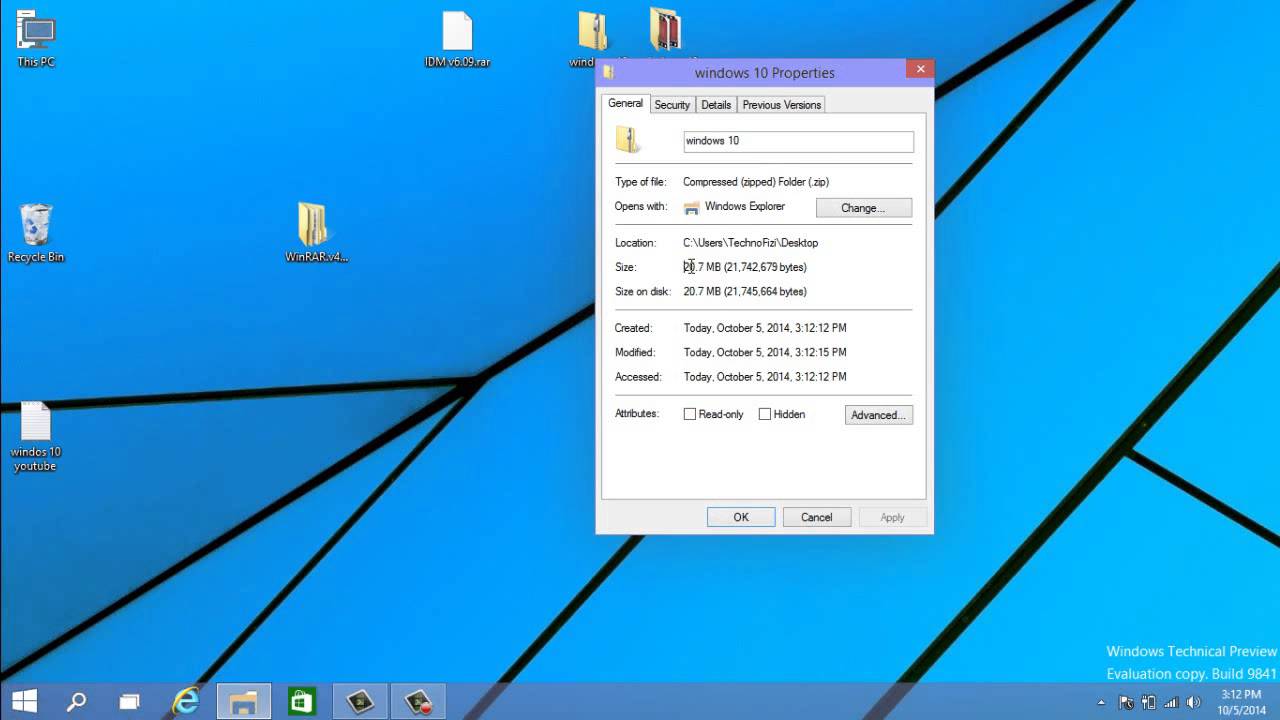Open the Windows Start button
1280x720 pixels.
[x=24, y=701]
